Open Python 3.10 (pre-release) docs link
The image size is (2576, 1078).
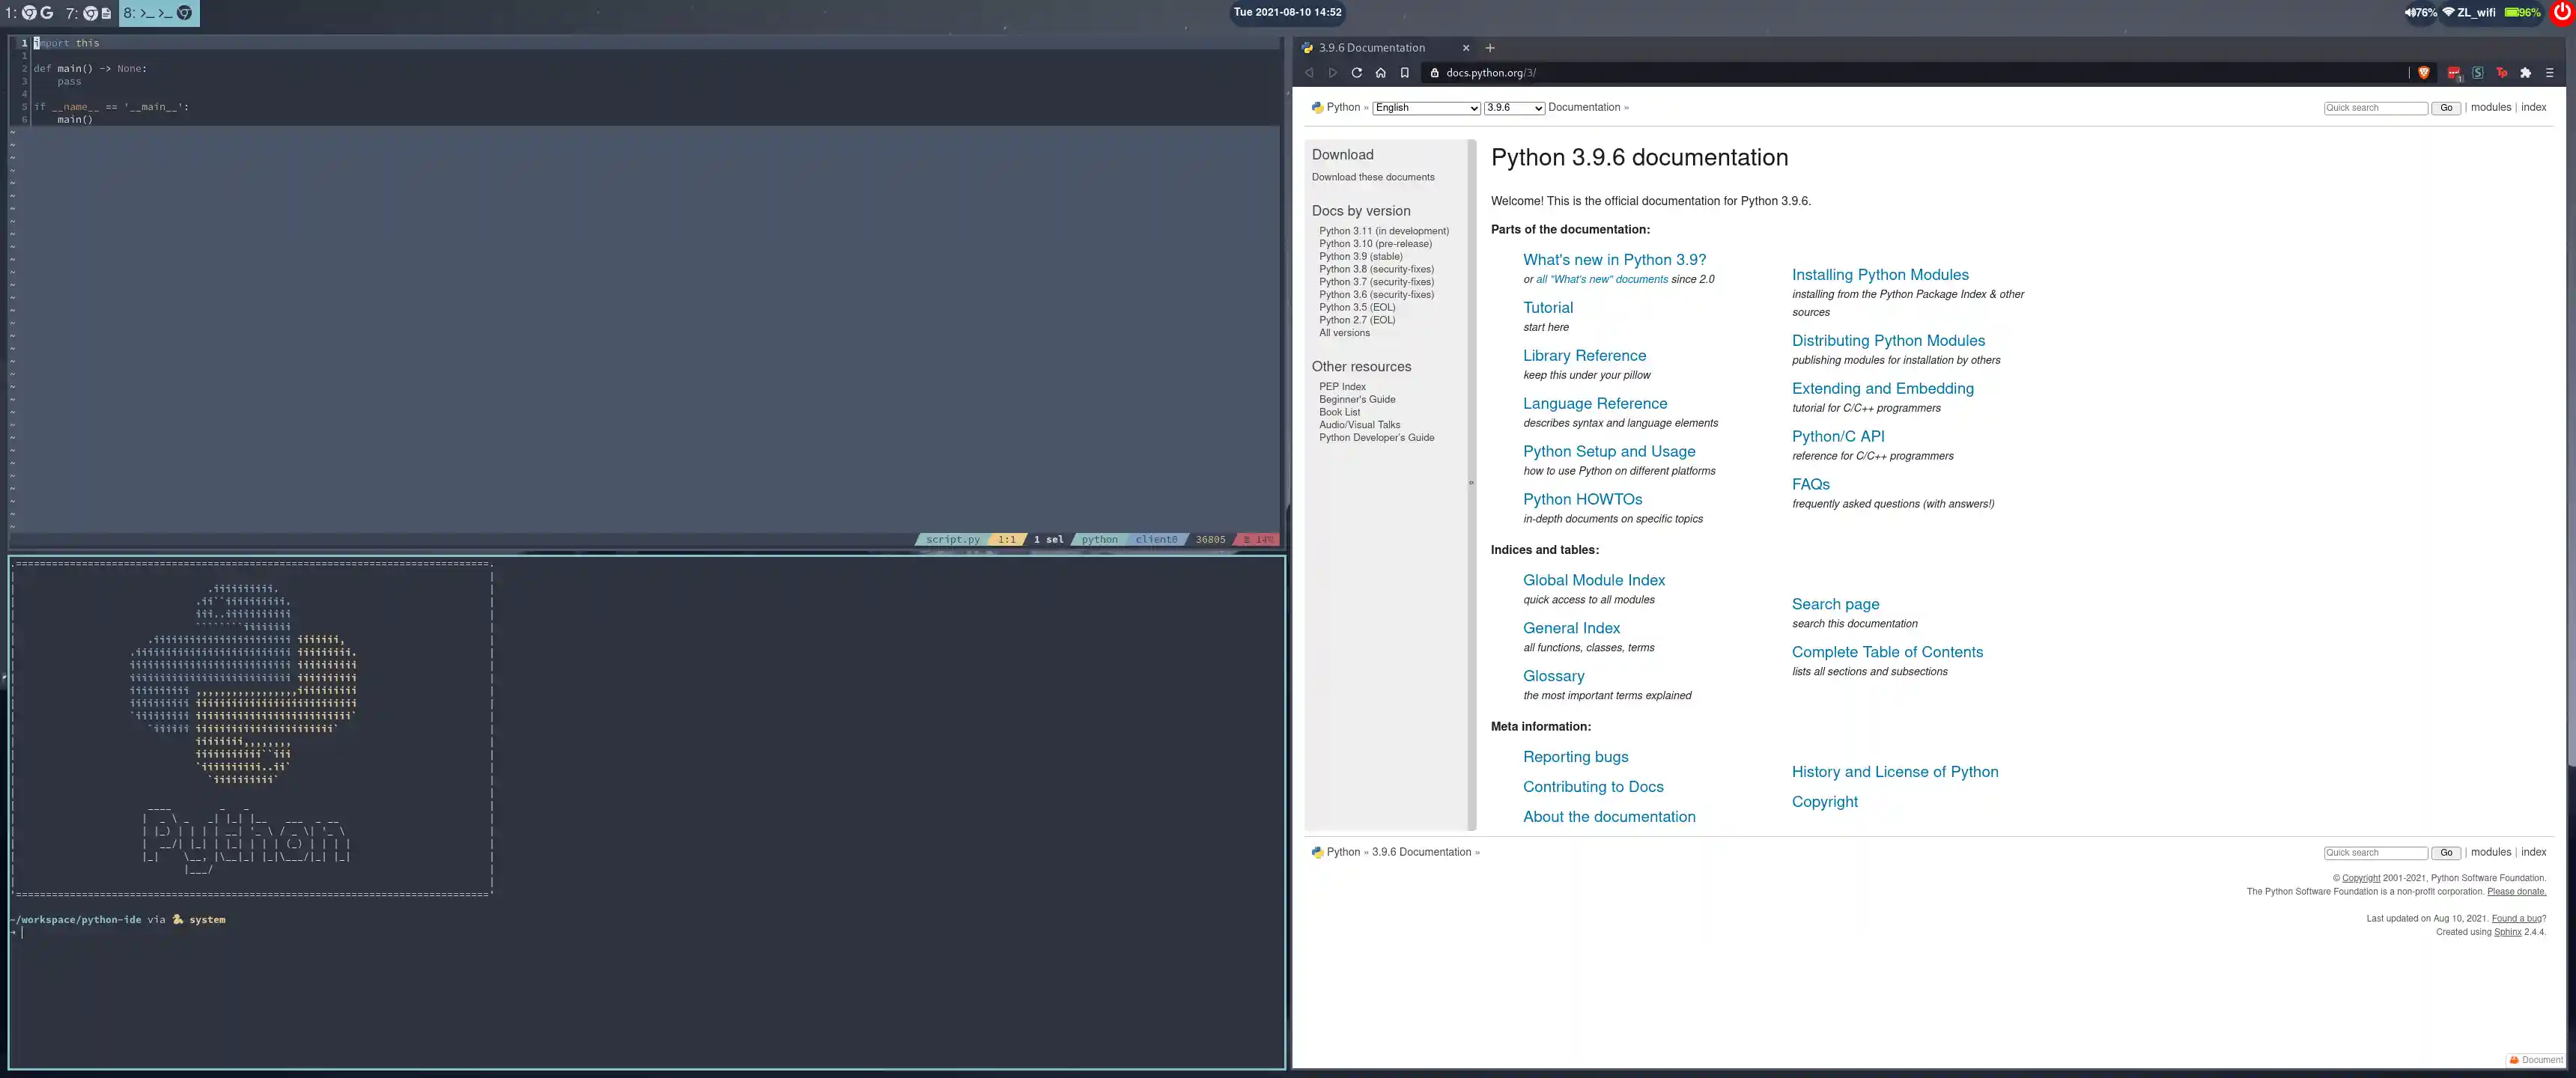click(x=1377, y=243)
